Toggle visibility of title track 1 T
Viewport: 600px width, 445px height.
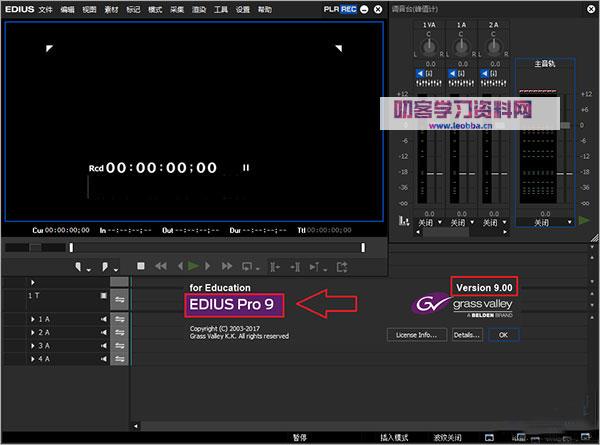click(x=103, y=296)
